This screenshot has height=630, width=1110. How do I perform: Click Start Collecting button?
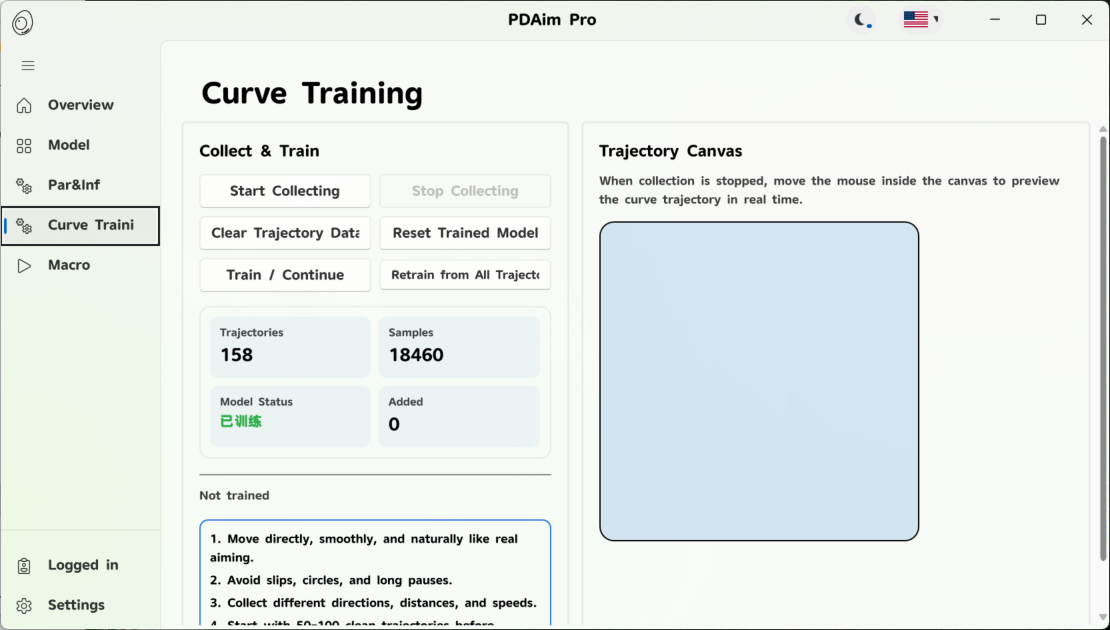click(285, 191)
